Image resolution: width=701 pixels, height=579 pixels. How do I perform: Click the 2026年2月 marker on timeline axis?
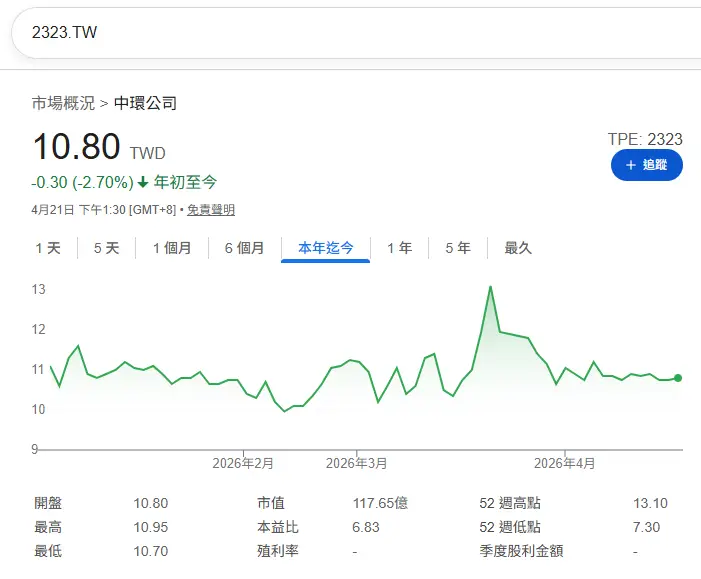tap(243, 463)
